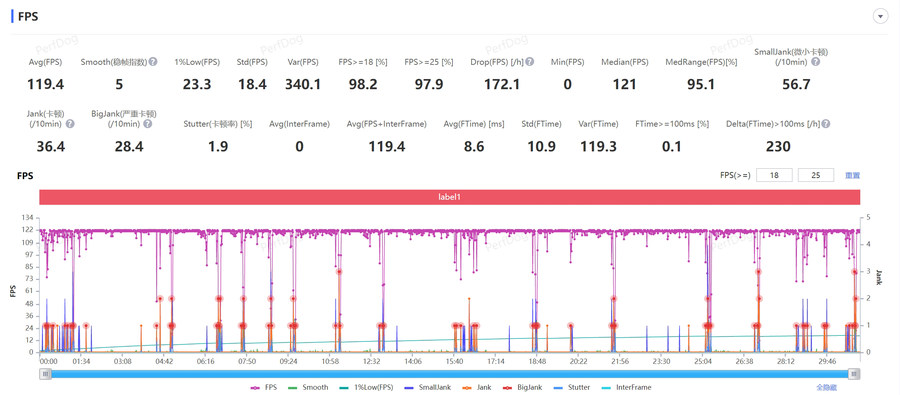The image size is (900, 395).
Task: Grab the right handle of the time range slider
Action: point(854,374)
